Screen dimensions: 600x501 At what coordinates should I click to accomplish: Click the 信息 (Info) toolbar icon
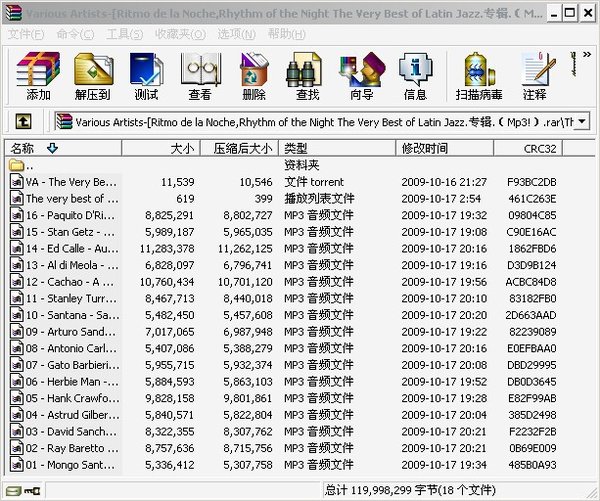point(416,76)
